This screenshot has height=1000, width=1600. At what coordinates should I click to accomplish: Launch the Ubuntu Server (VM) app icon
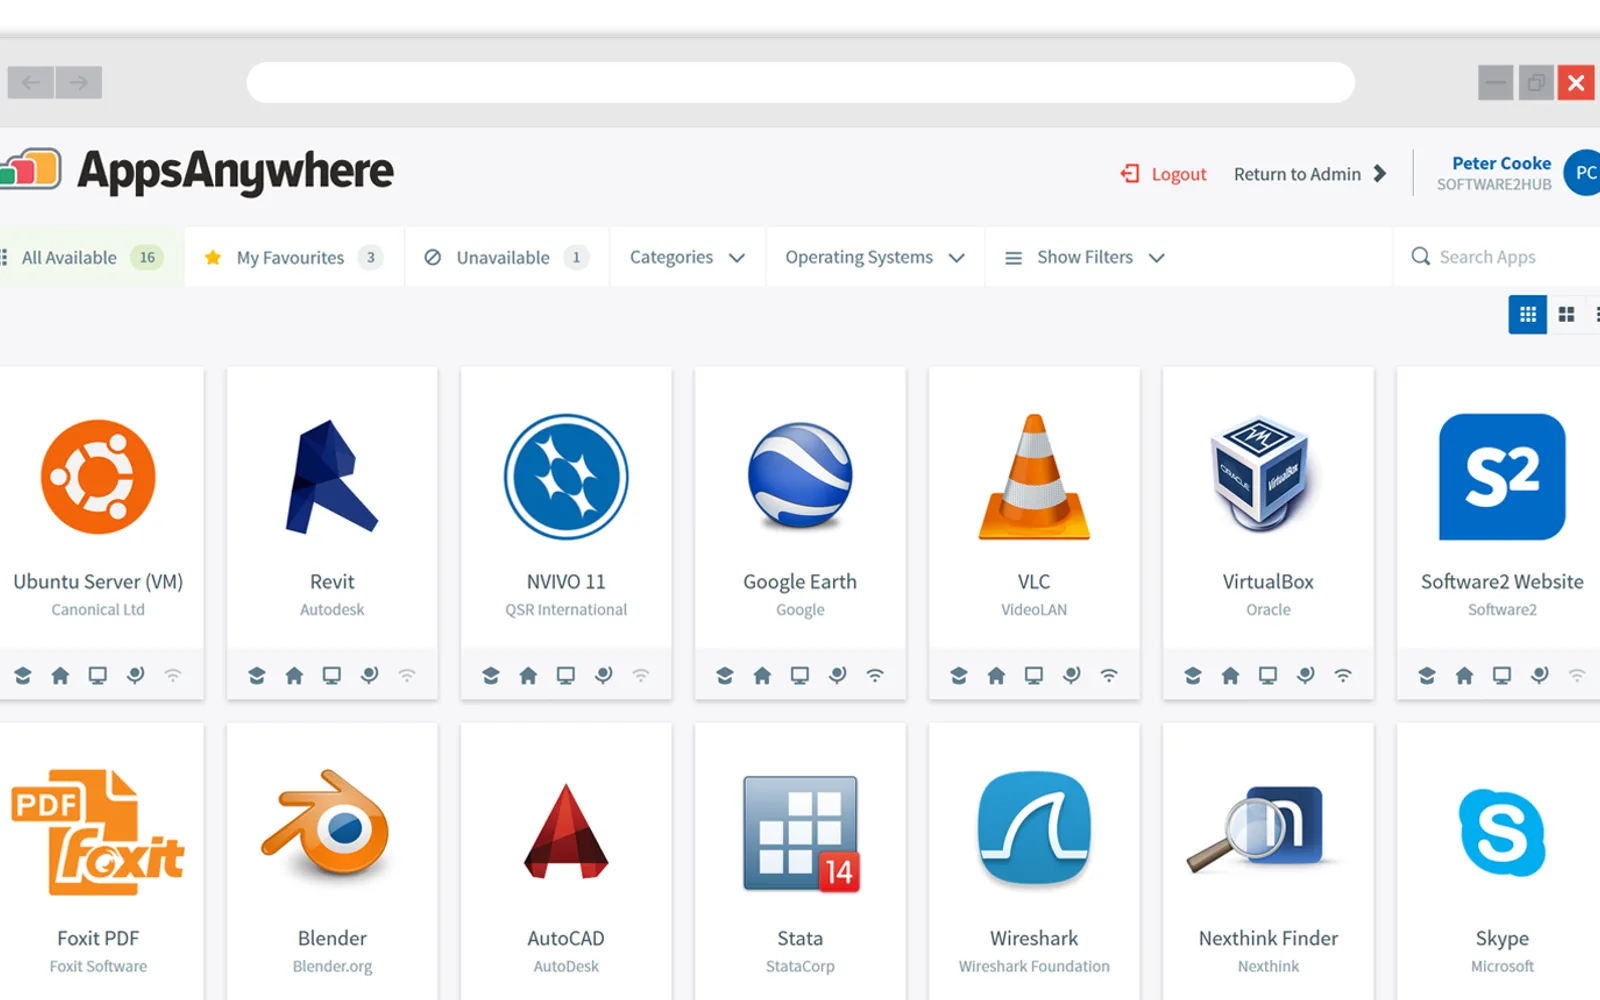pos(98,476)
